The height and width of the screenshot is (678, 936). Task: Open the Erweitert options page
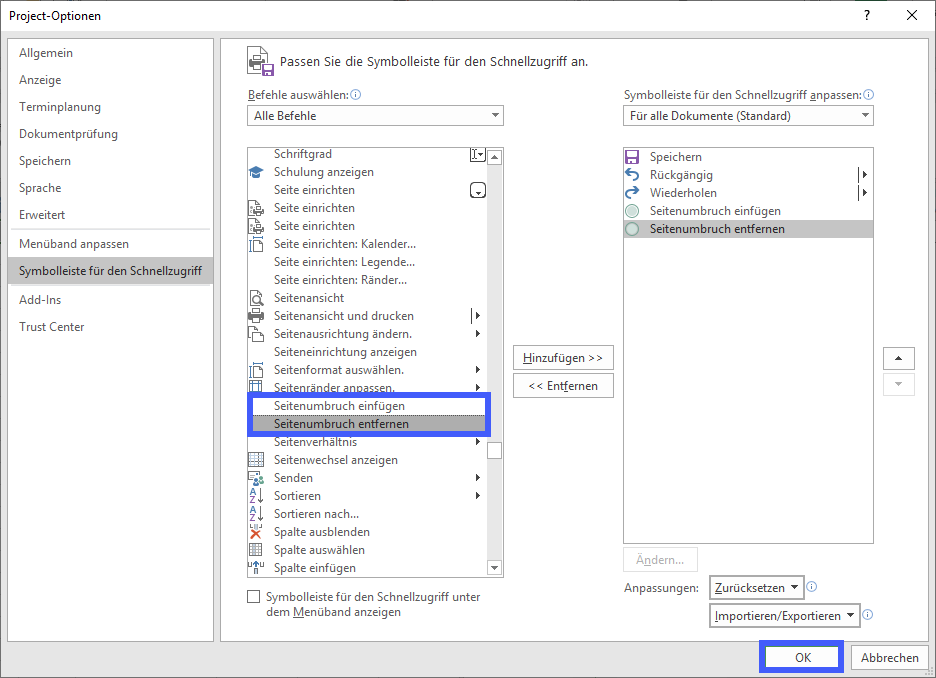pyautogui.click(x=110, y=214)
